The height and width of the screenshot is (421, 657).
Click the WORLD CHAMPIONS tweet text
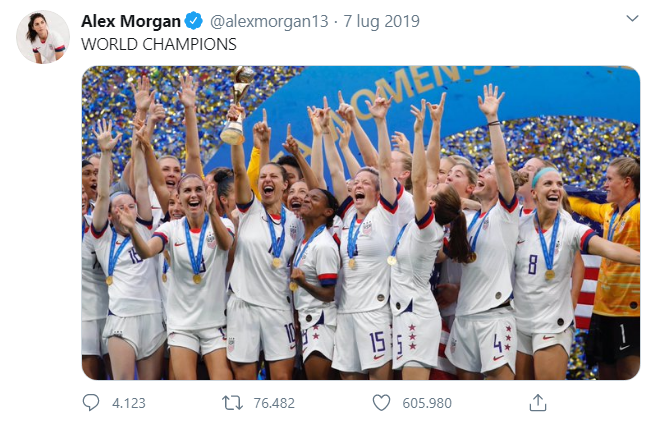click(158, 44)
